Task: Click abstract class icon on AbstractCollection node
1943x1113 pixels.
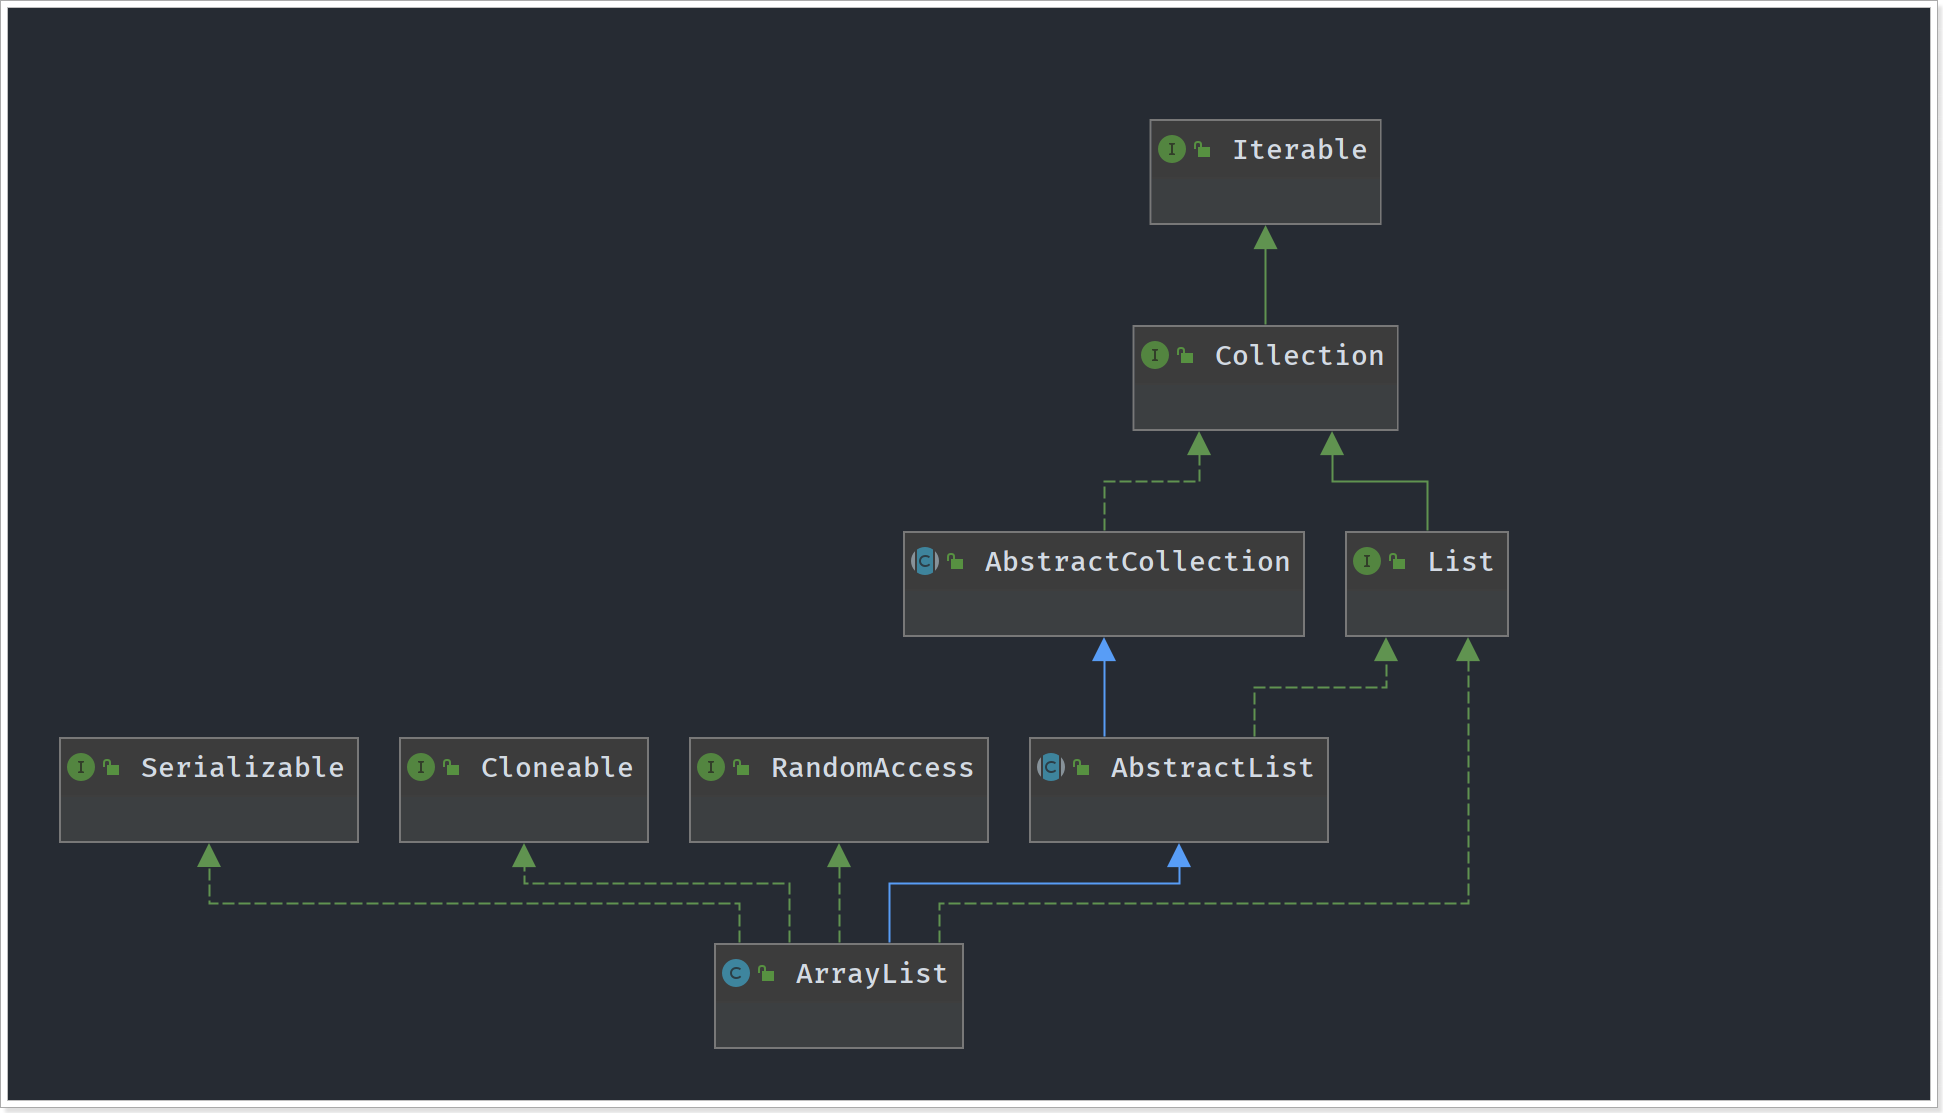Action: (925, 562)
